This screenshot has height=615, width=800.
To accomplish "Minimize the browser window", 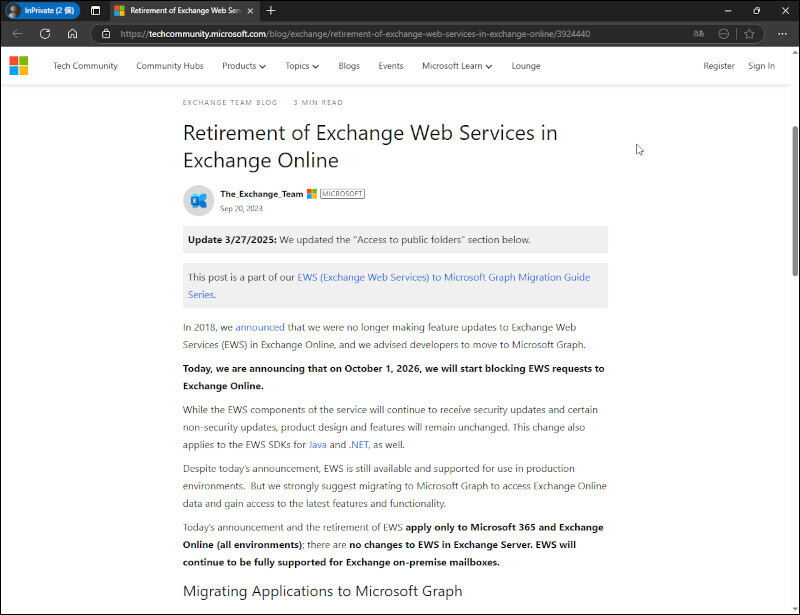I will tap(728, 10).
